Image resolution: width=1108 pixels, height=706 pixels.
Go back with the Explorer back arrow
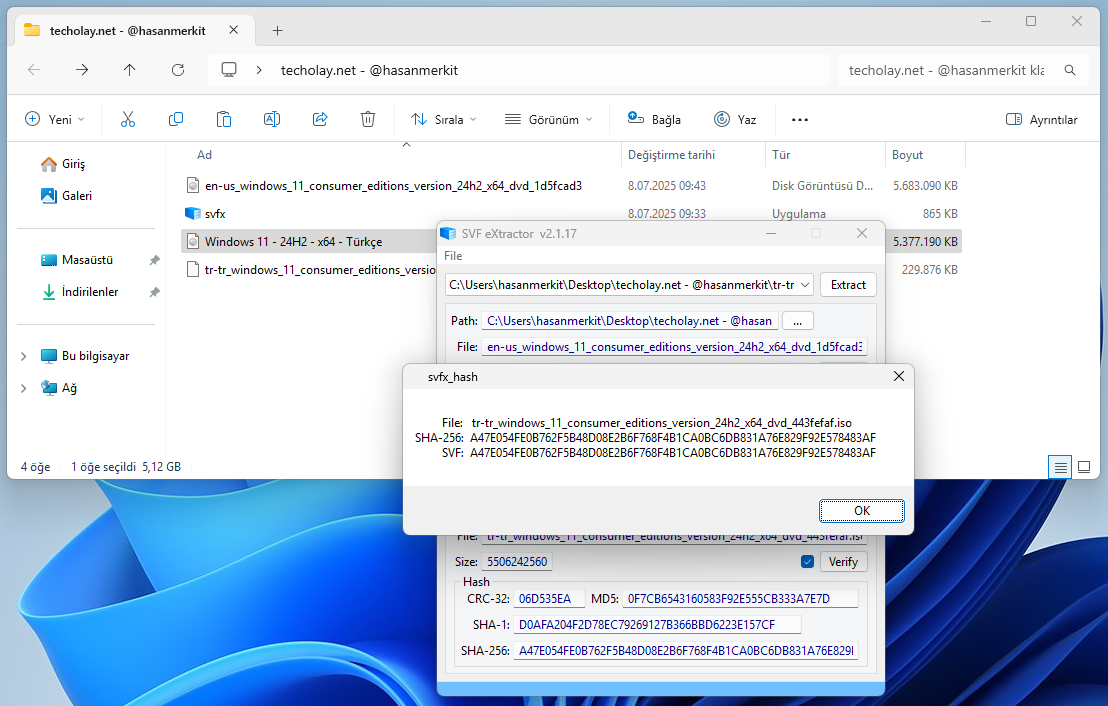pyautogui.click(x=34, y=70)
